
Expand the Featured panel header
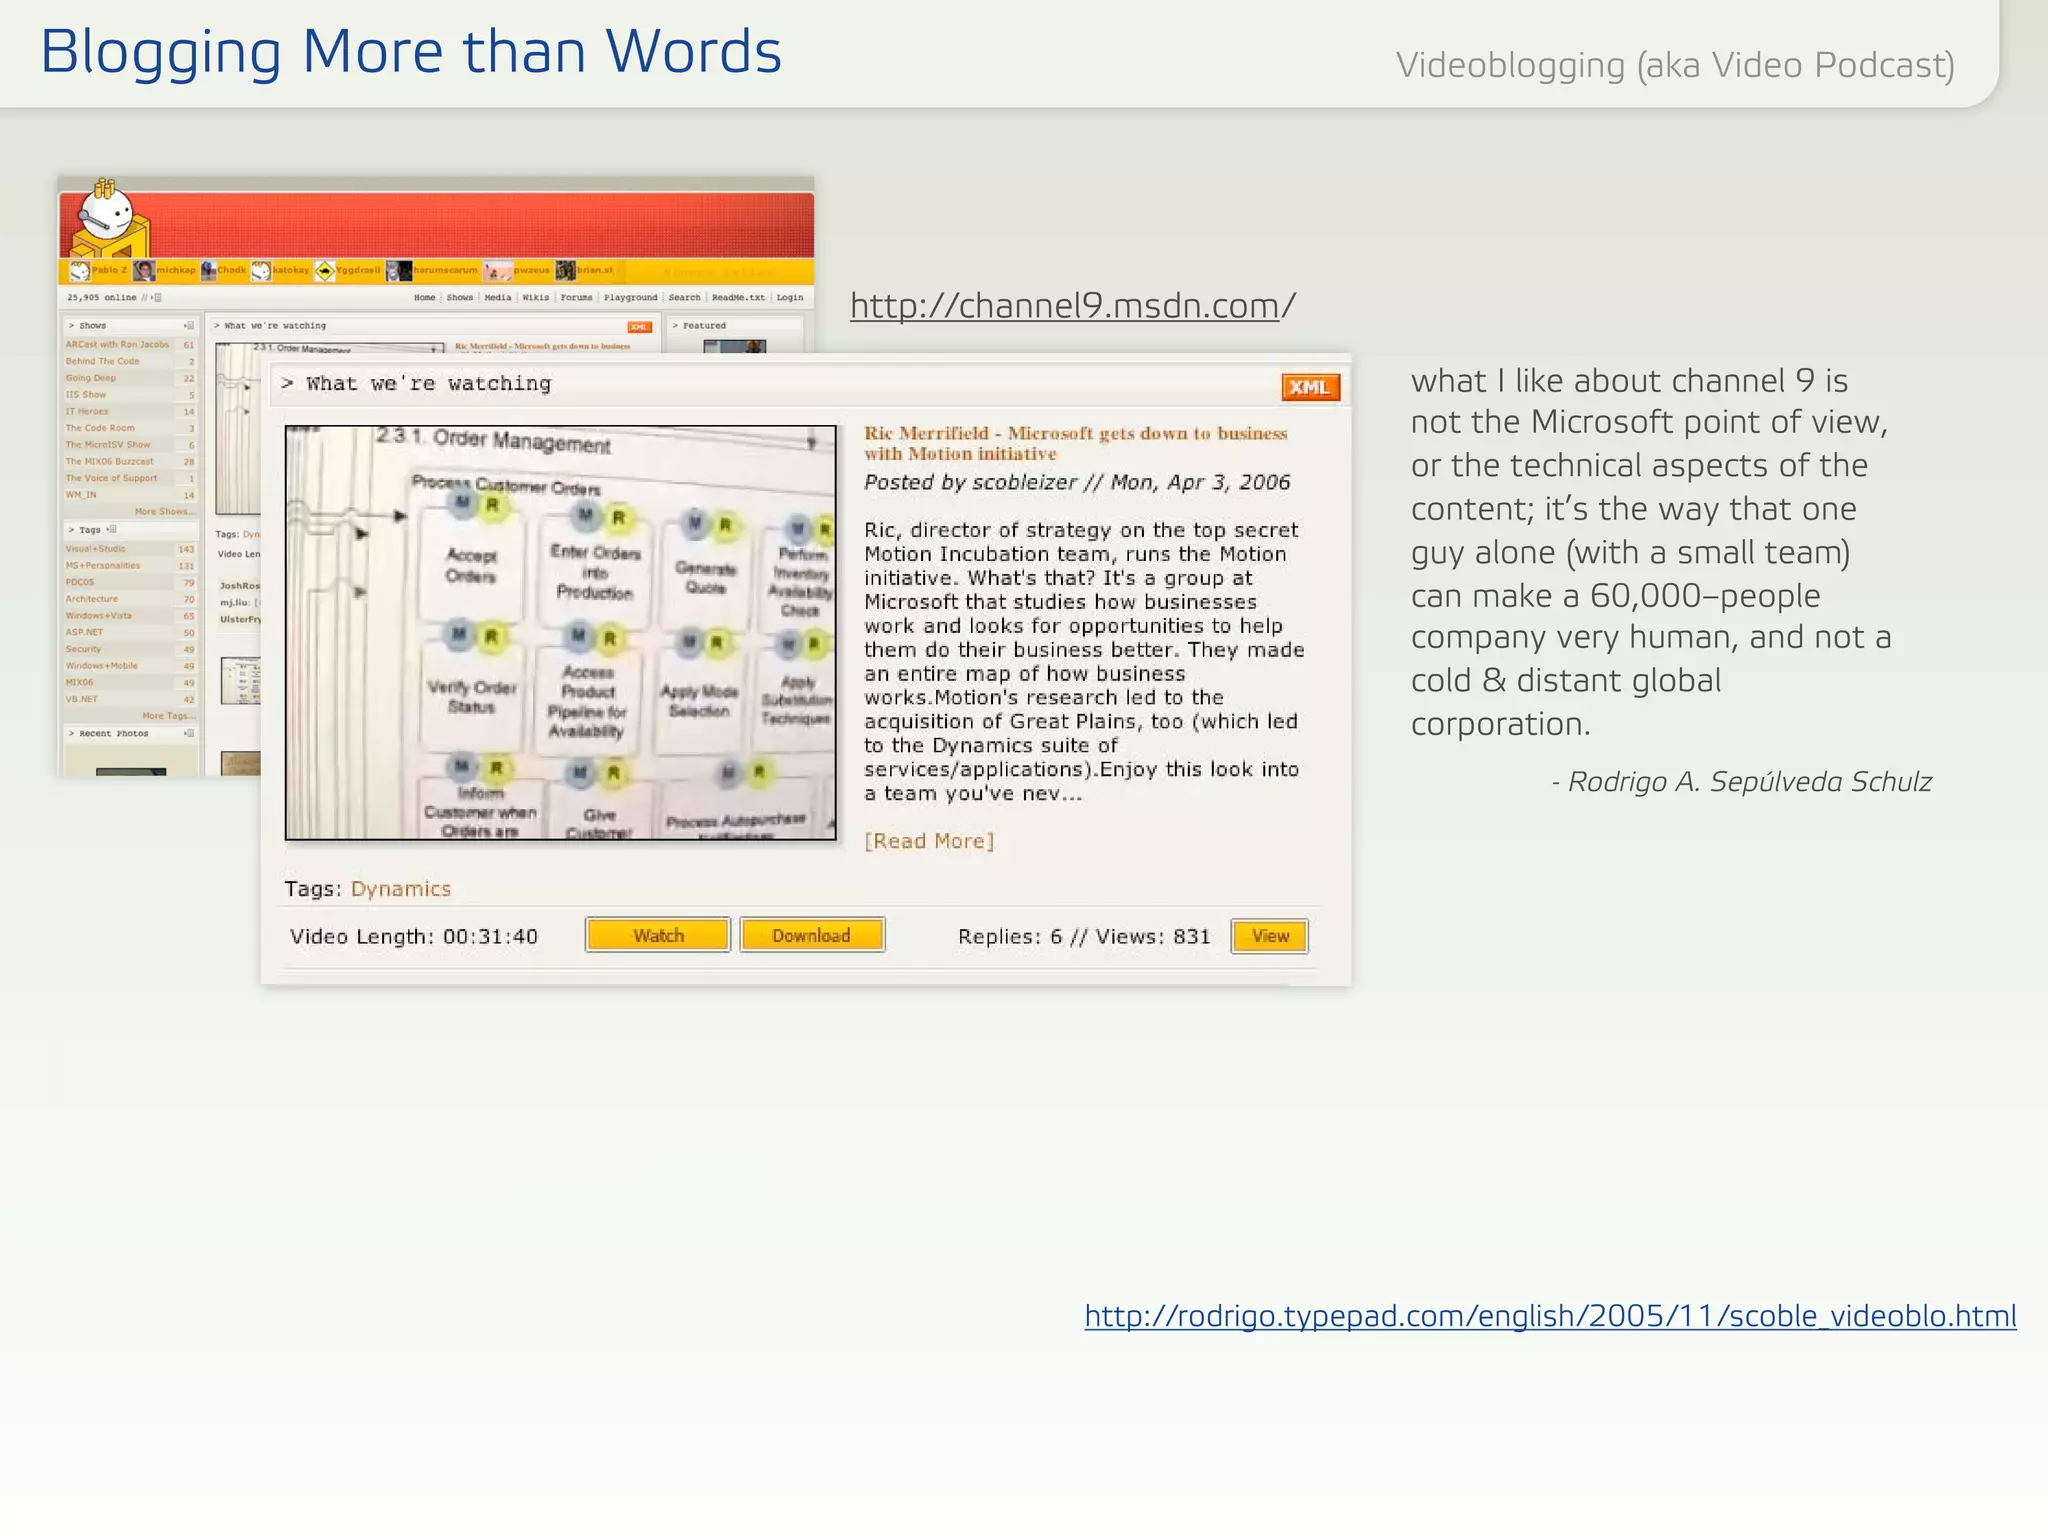[735, 326]
